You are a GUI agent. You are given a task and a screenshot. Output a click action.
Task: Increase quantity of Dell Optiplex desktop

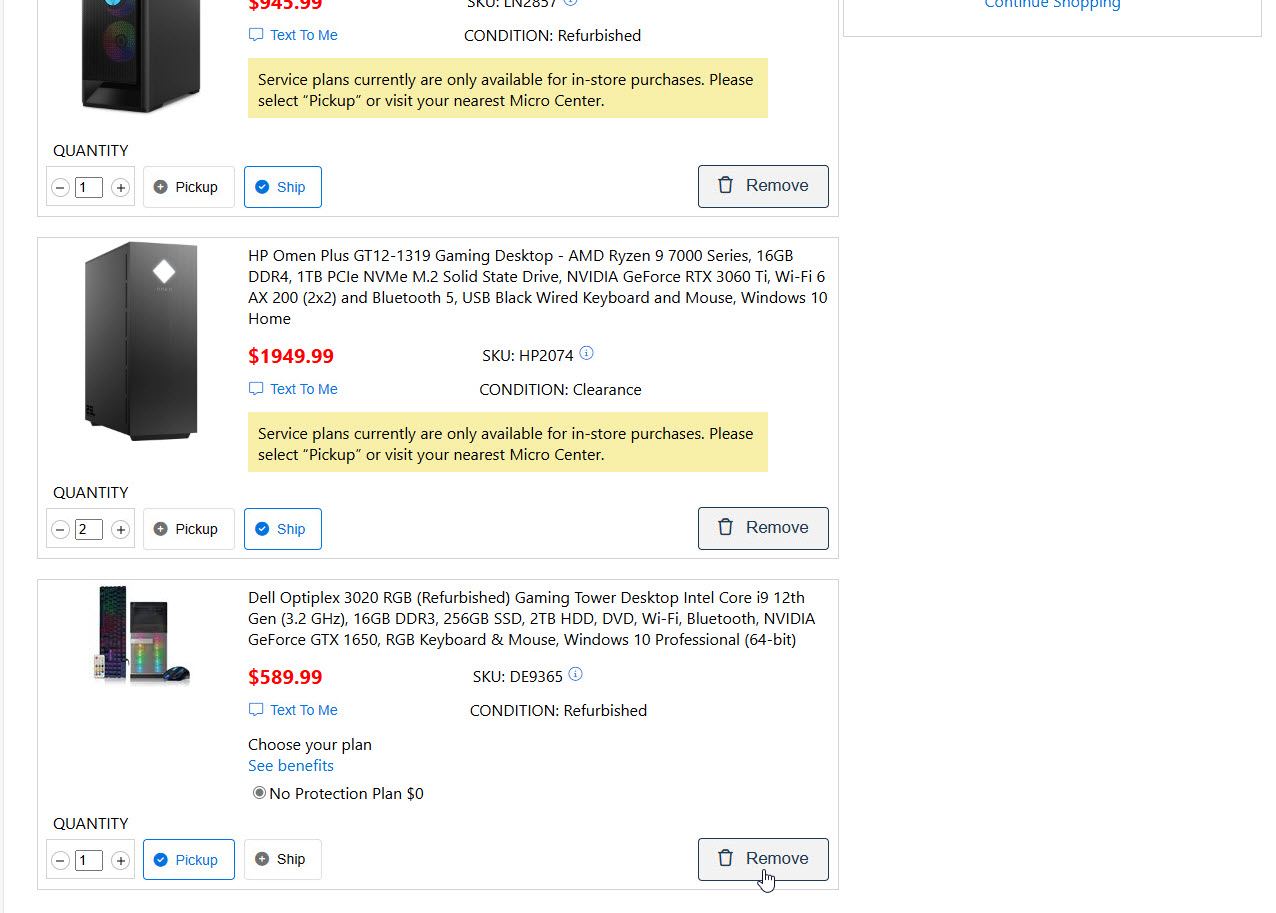pos(120,861)
